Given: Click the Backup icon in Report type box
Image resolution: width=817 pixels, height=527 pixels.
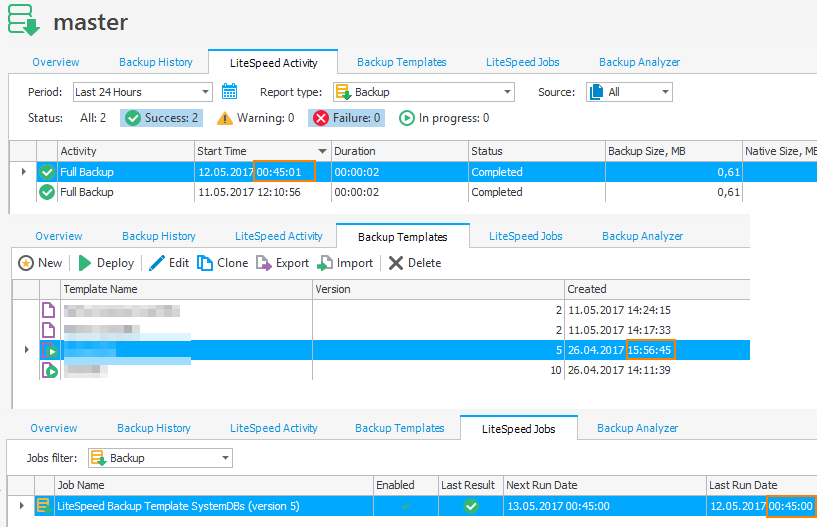Looking at the screenshot, I should pyautogui.click(x=344, y=92).
